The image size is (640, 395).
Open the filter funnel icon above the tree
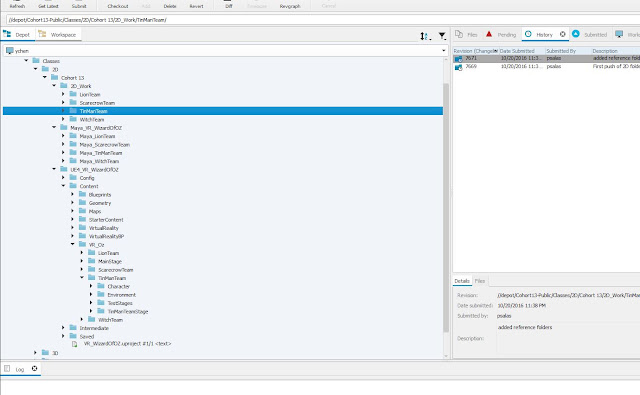[x=442, y=36]
